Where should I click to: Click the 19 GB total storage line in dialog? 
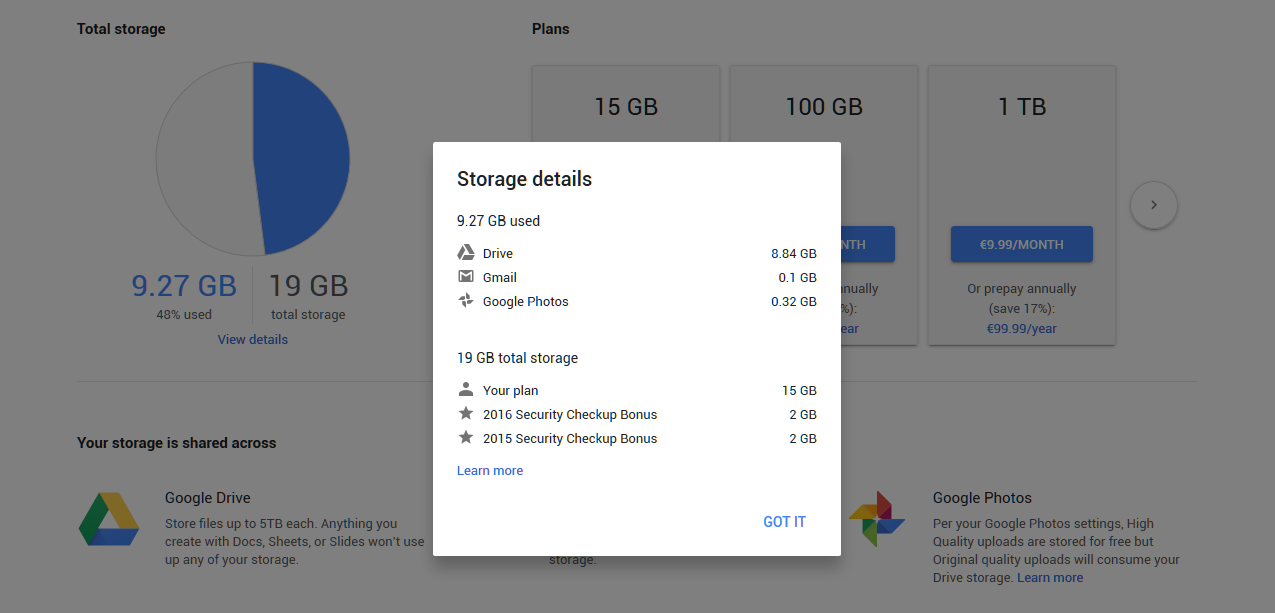pyautogui.click(x=517, y=358)
